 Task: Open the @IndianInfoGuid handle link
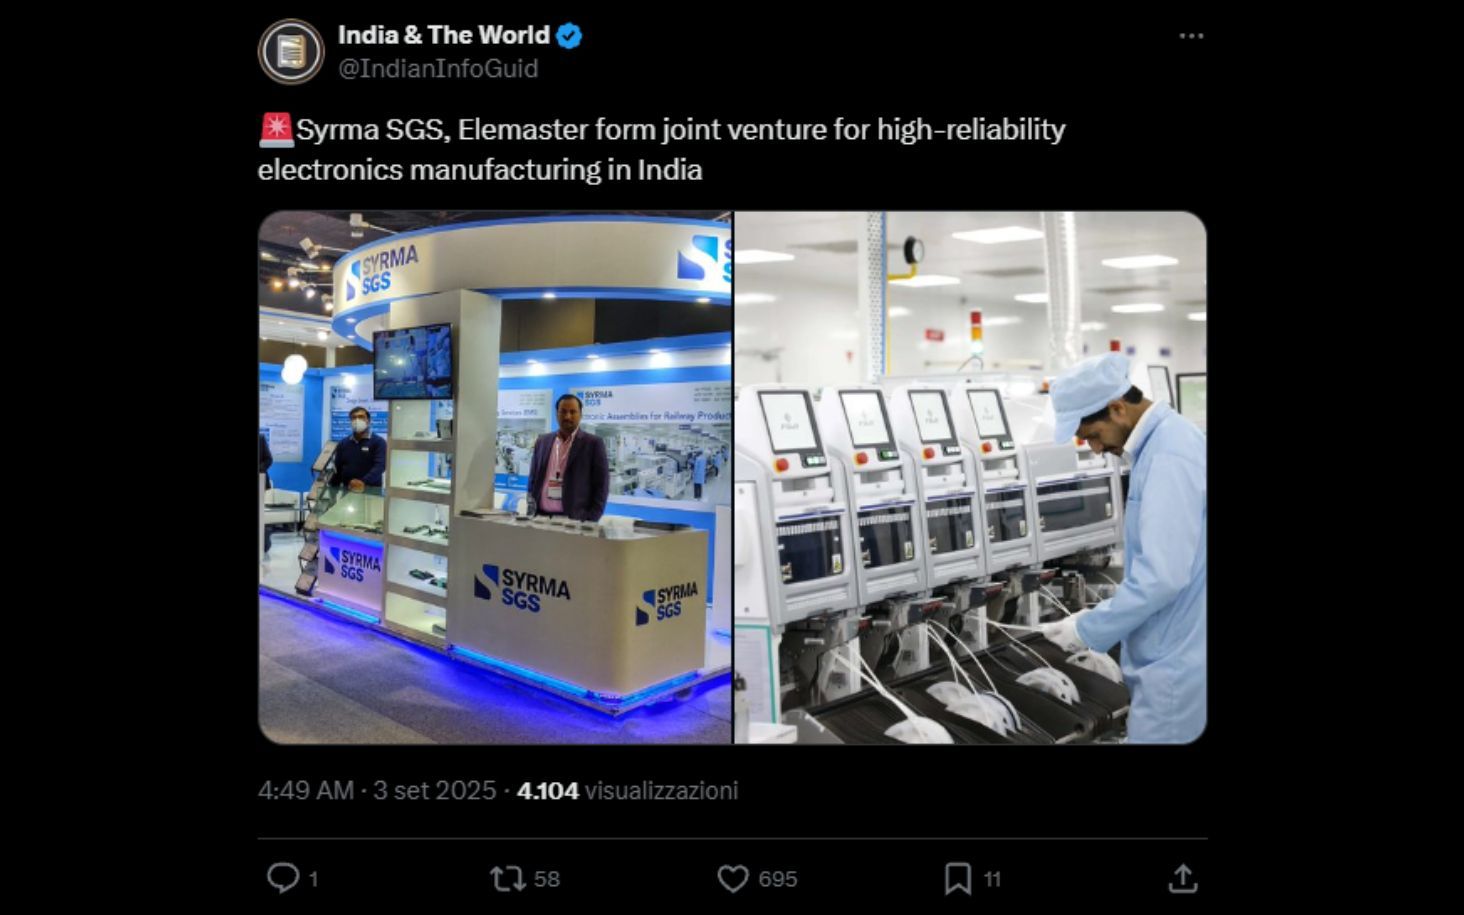click(x=438, y=68)
